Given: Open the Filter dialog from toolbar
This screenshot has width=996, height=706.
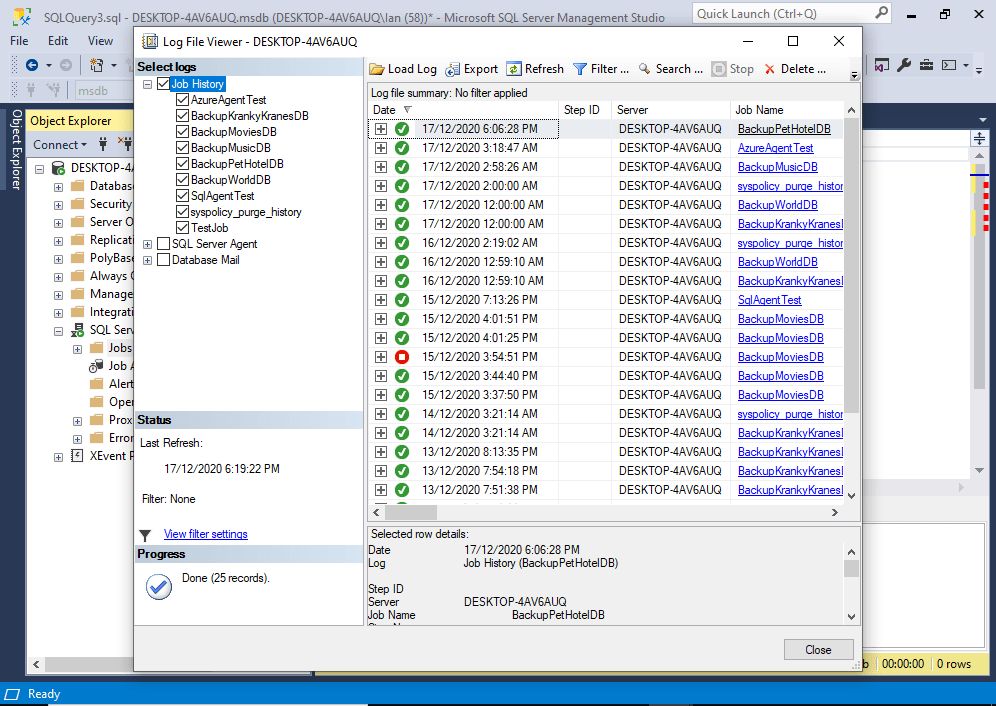Looking at the screenshot, I should click(x=600, y=69).
